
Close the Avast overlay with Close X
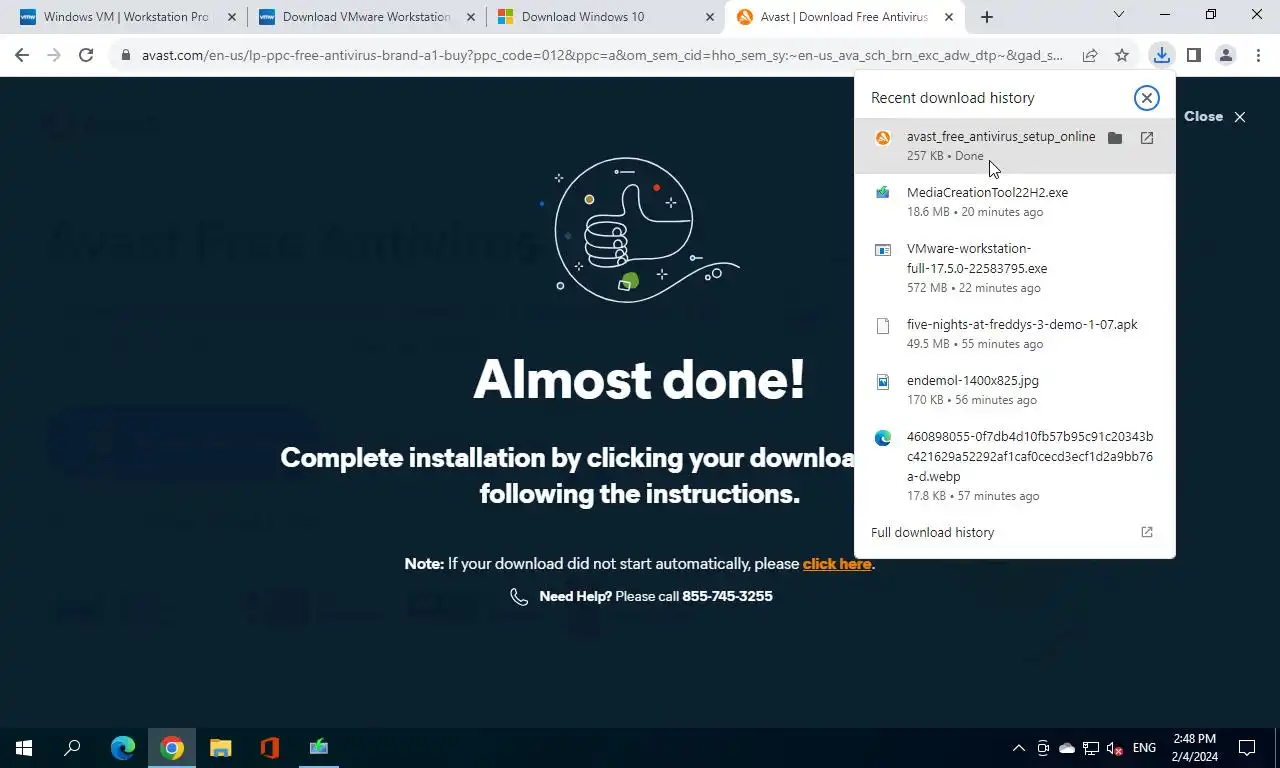click(x=1214, y=117)
